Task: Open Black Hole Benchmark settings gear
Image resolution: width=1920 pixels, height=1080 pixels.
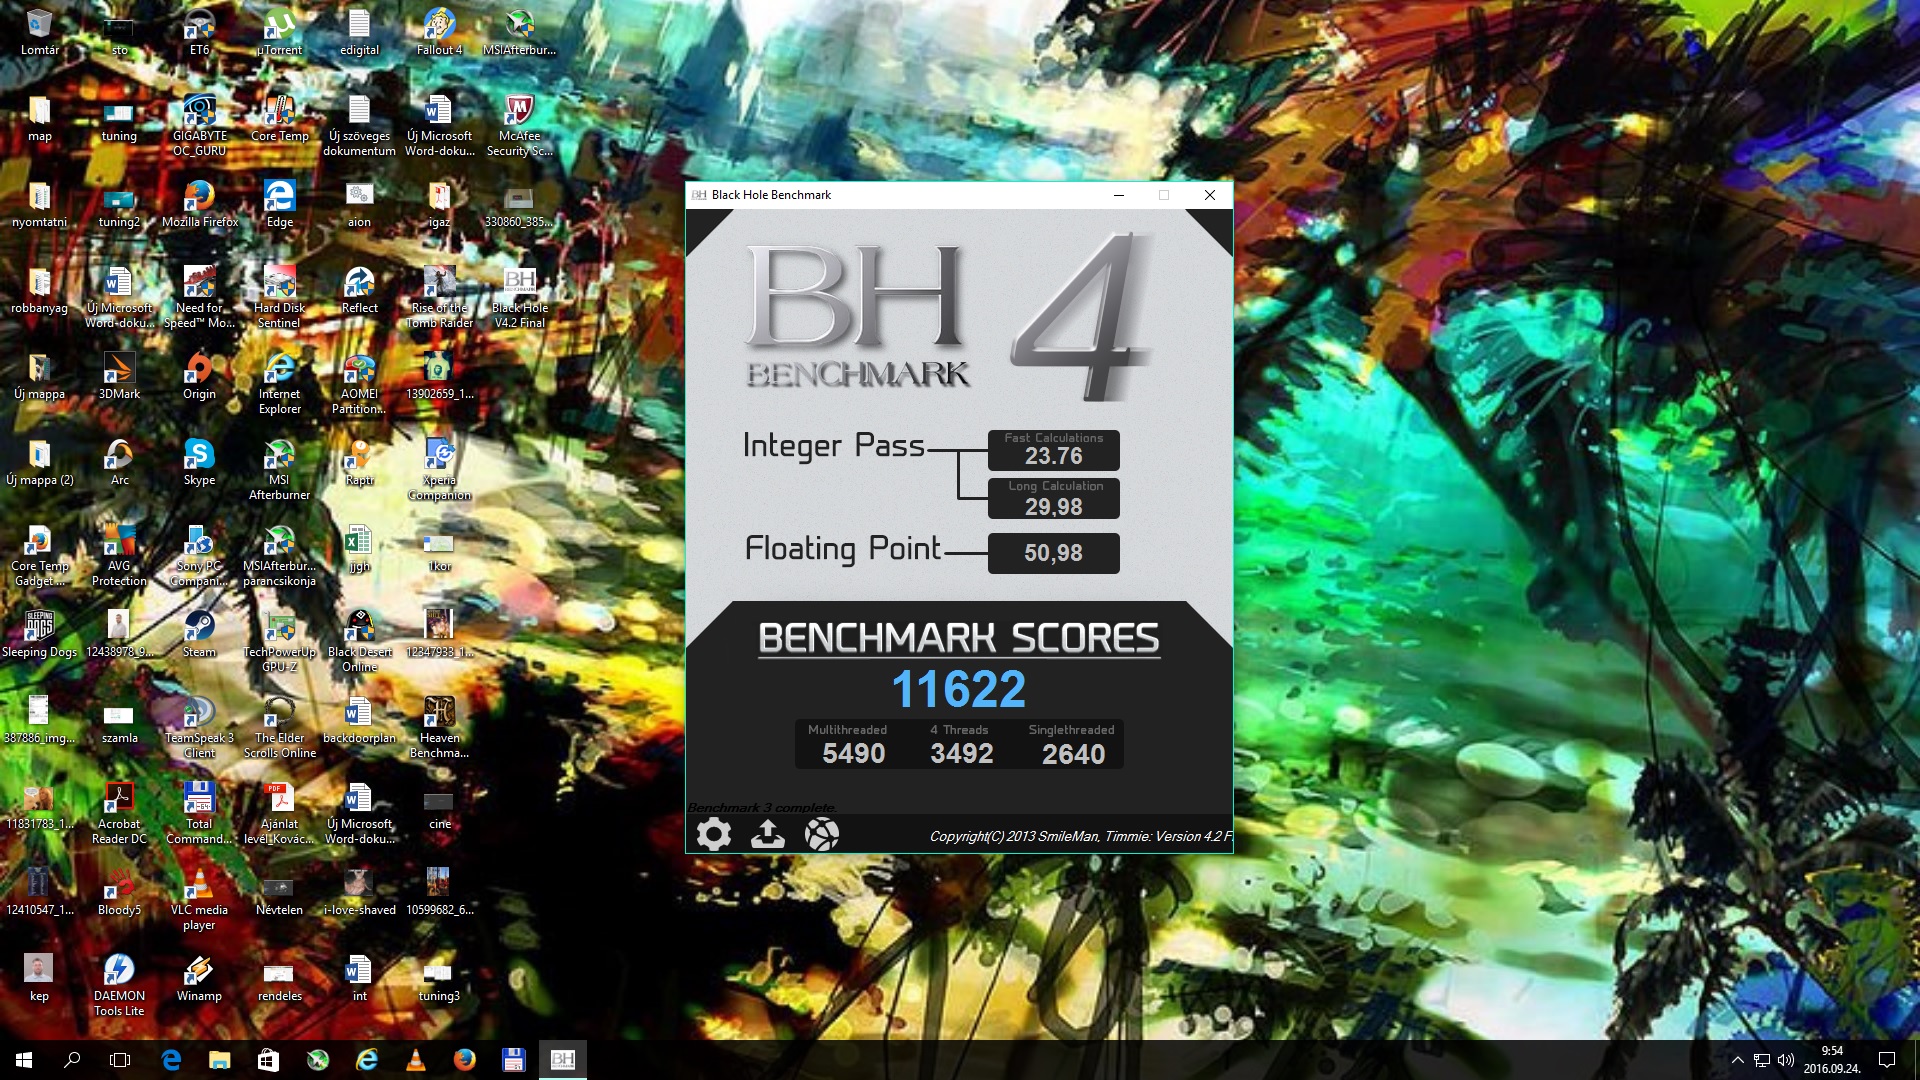Action: (713, 834)
